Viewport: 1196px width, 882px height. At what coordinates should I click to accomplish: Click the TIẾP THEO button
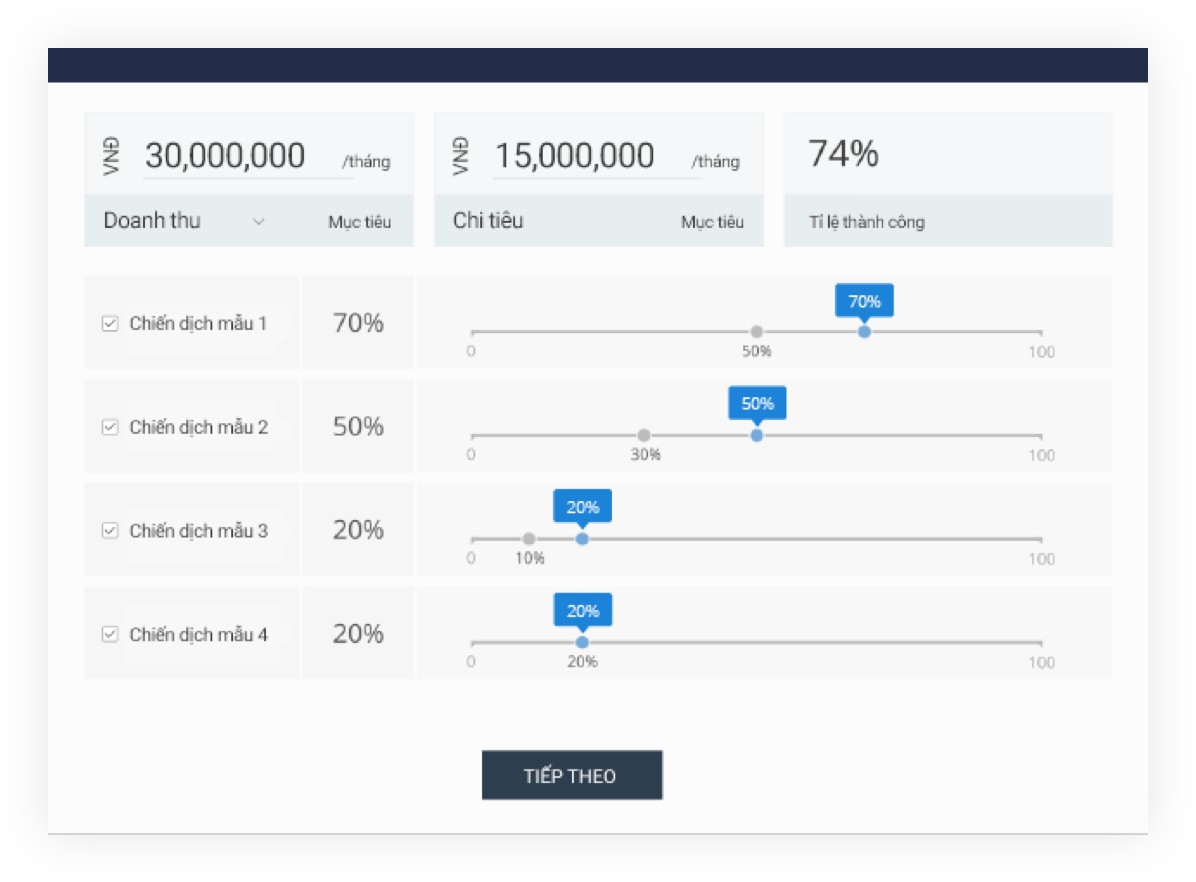pos(572,775)
